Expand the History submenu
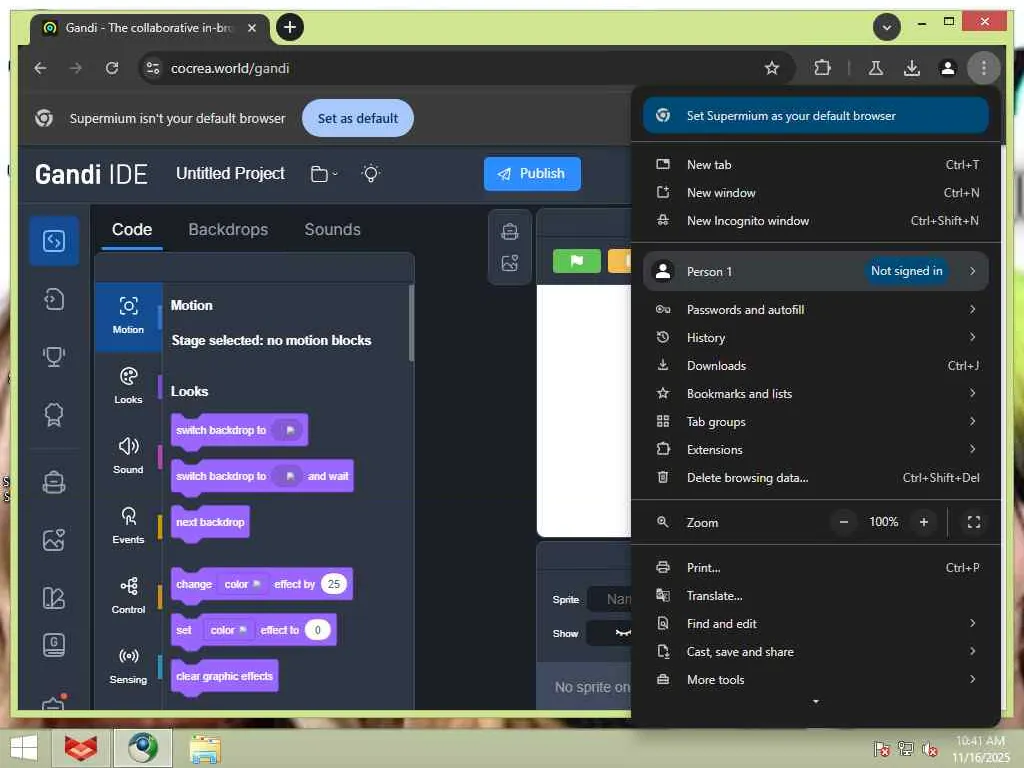This screenshot has height=768, width=1024. [972, 338]
